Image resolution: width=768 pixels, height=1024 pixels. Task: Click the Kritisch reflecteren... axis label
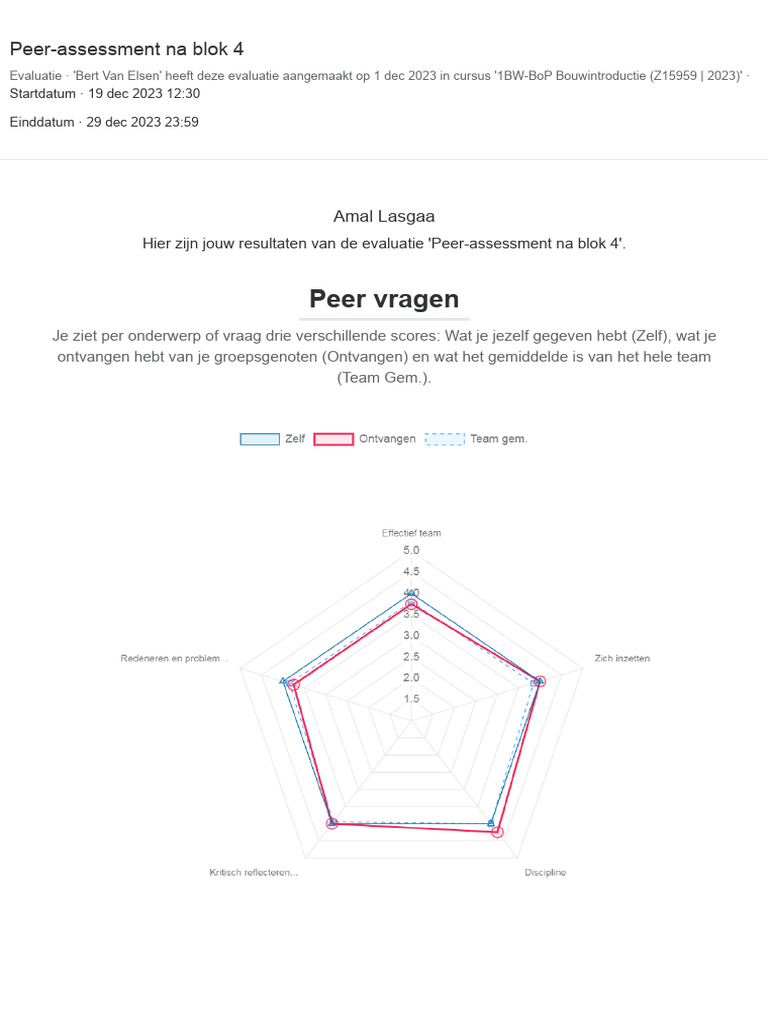[253, 872]
